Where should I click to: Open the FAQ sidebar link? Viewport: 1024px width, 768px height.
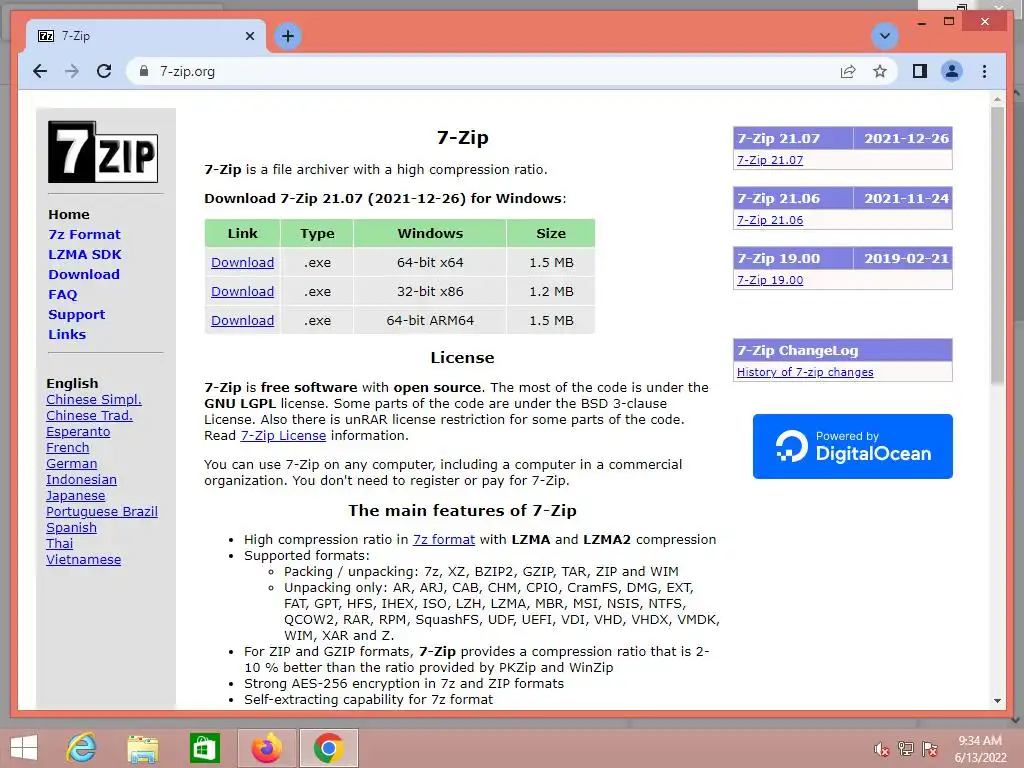(63, 295)
